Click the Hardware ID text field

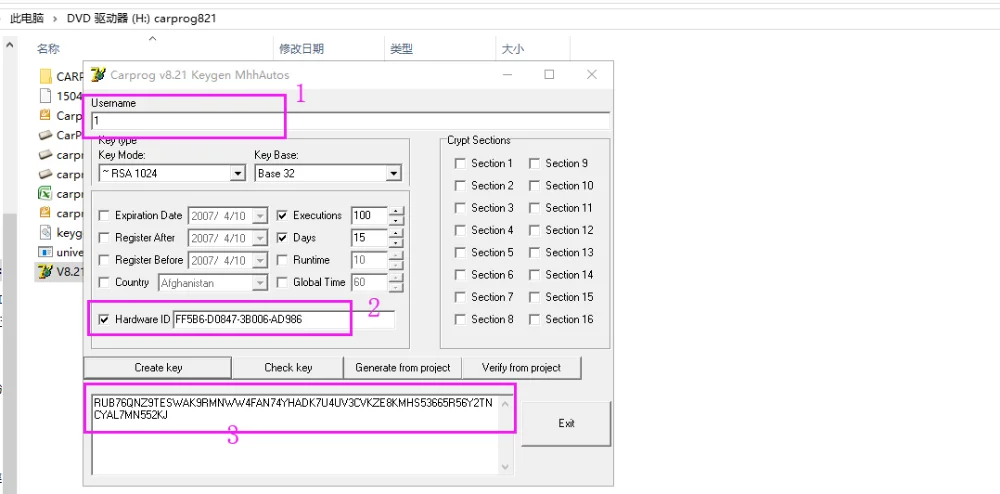(x=283, y=319)
